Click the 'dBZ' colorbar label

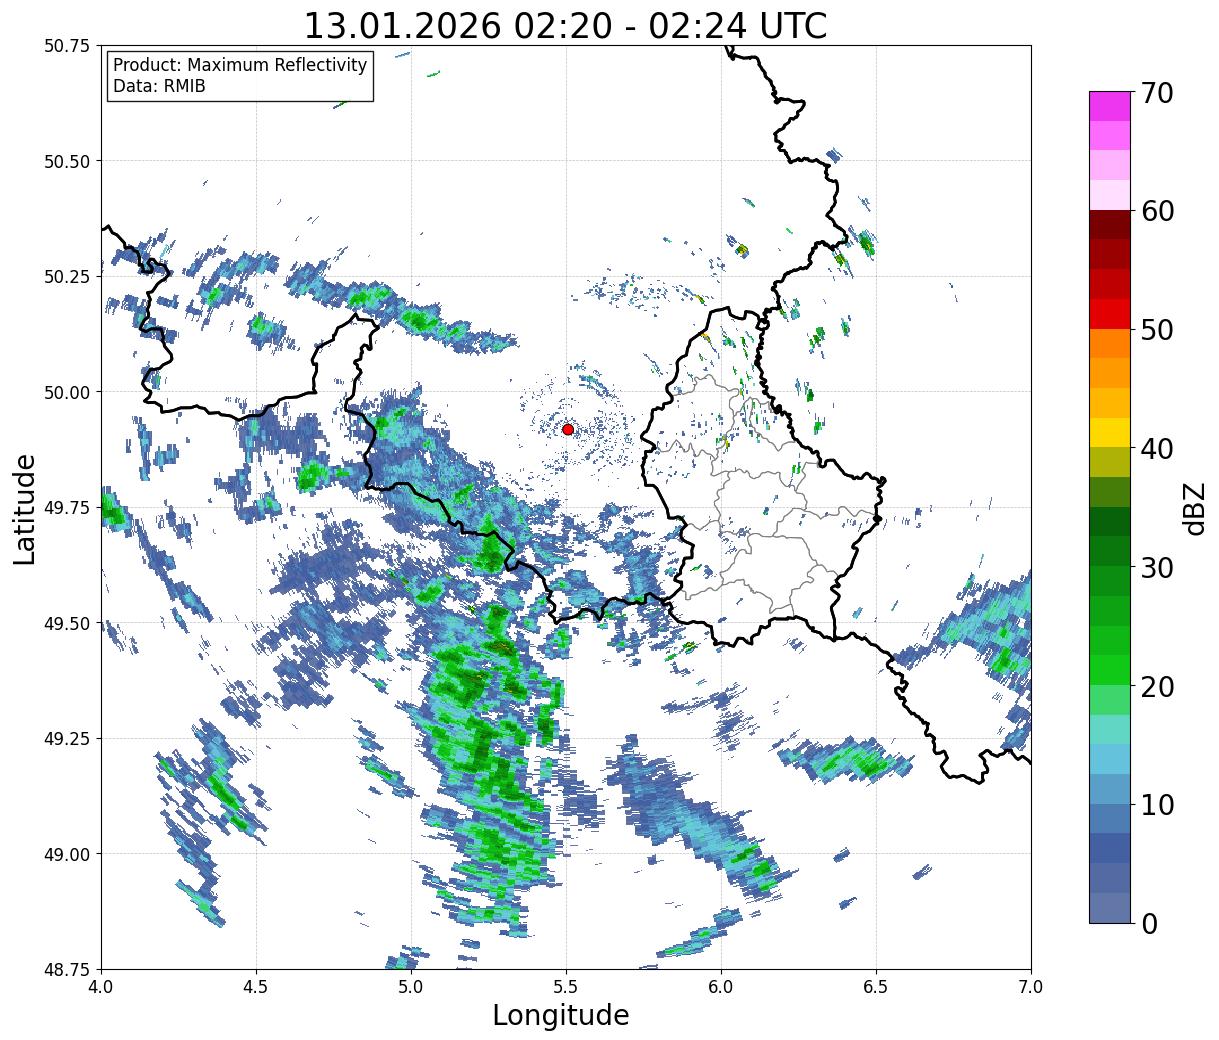1194,508
